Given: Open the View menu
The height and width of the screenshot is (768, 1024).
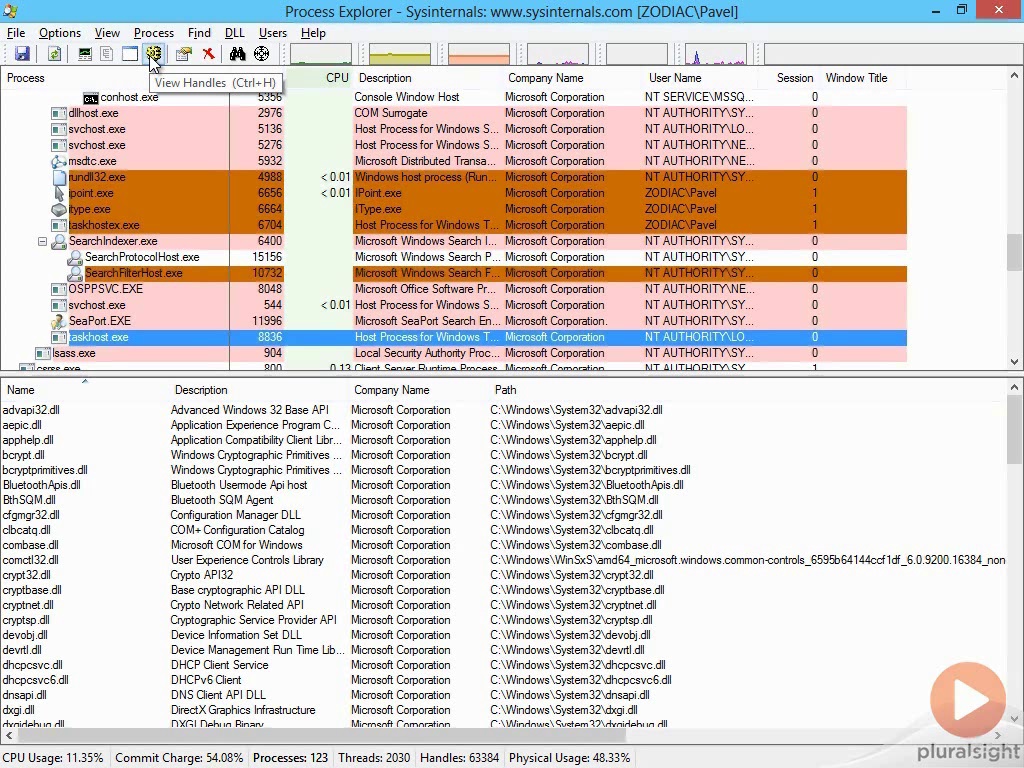Looking at the screenshot, I should pyautogui.click(x=107, y=33).
